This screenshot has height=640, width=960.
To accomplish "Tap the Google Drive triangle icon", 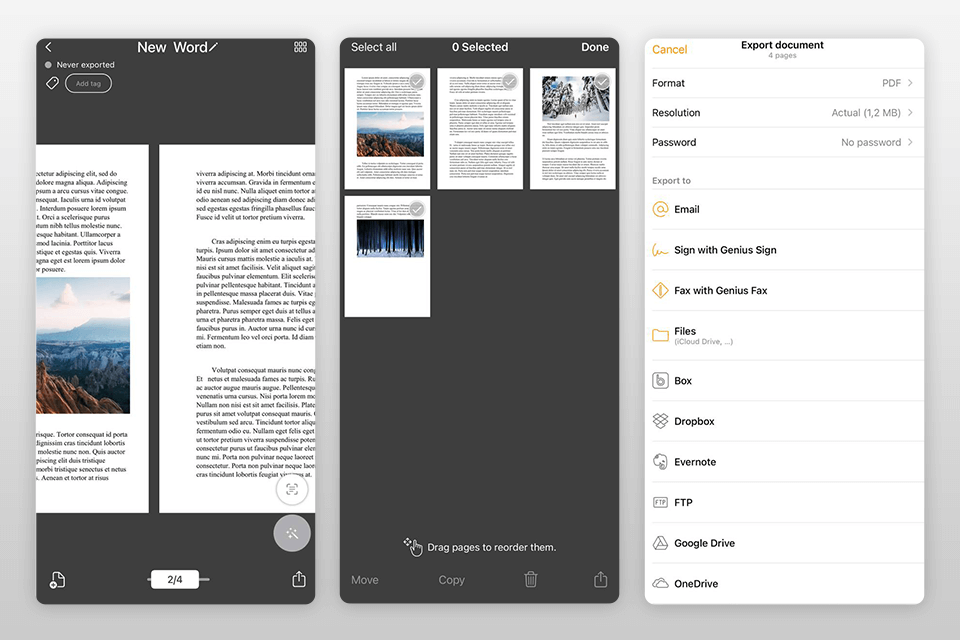I will 660,543.
